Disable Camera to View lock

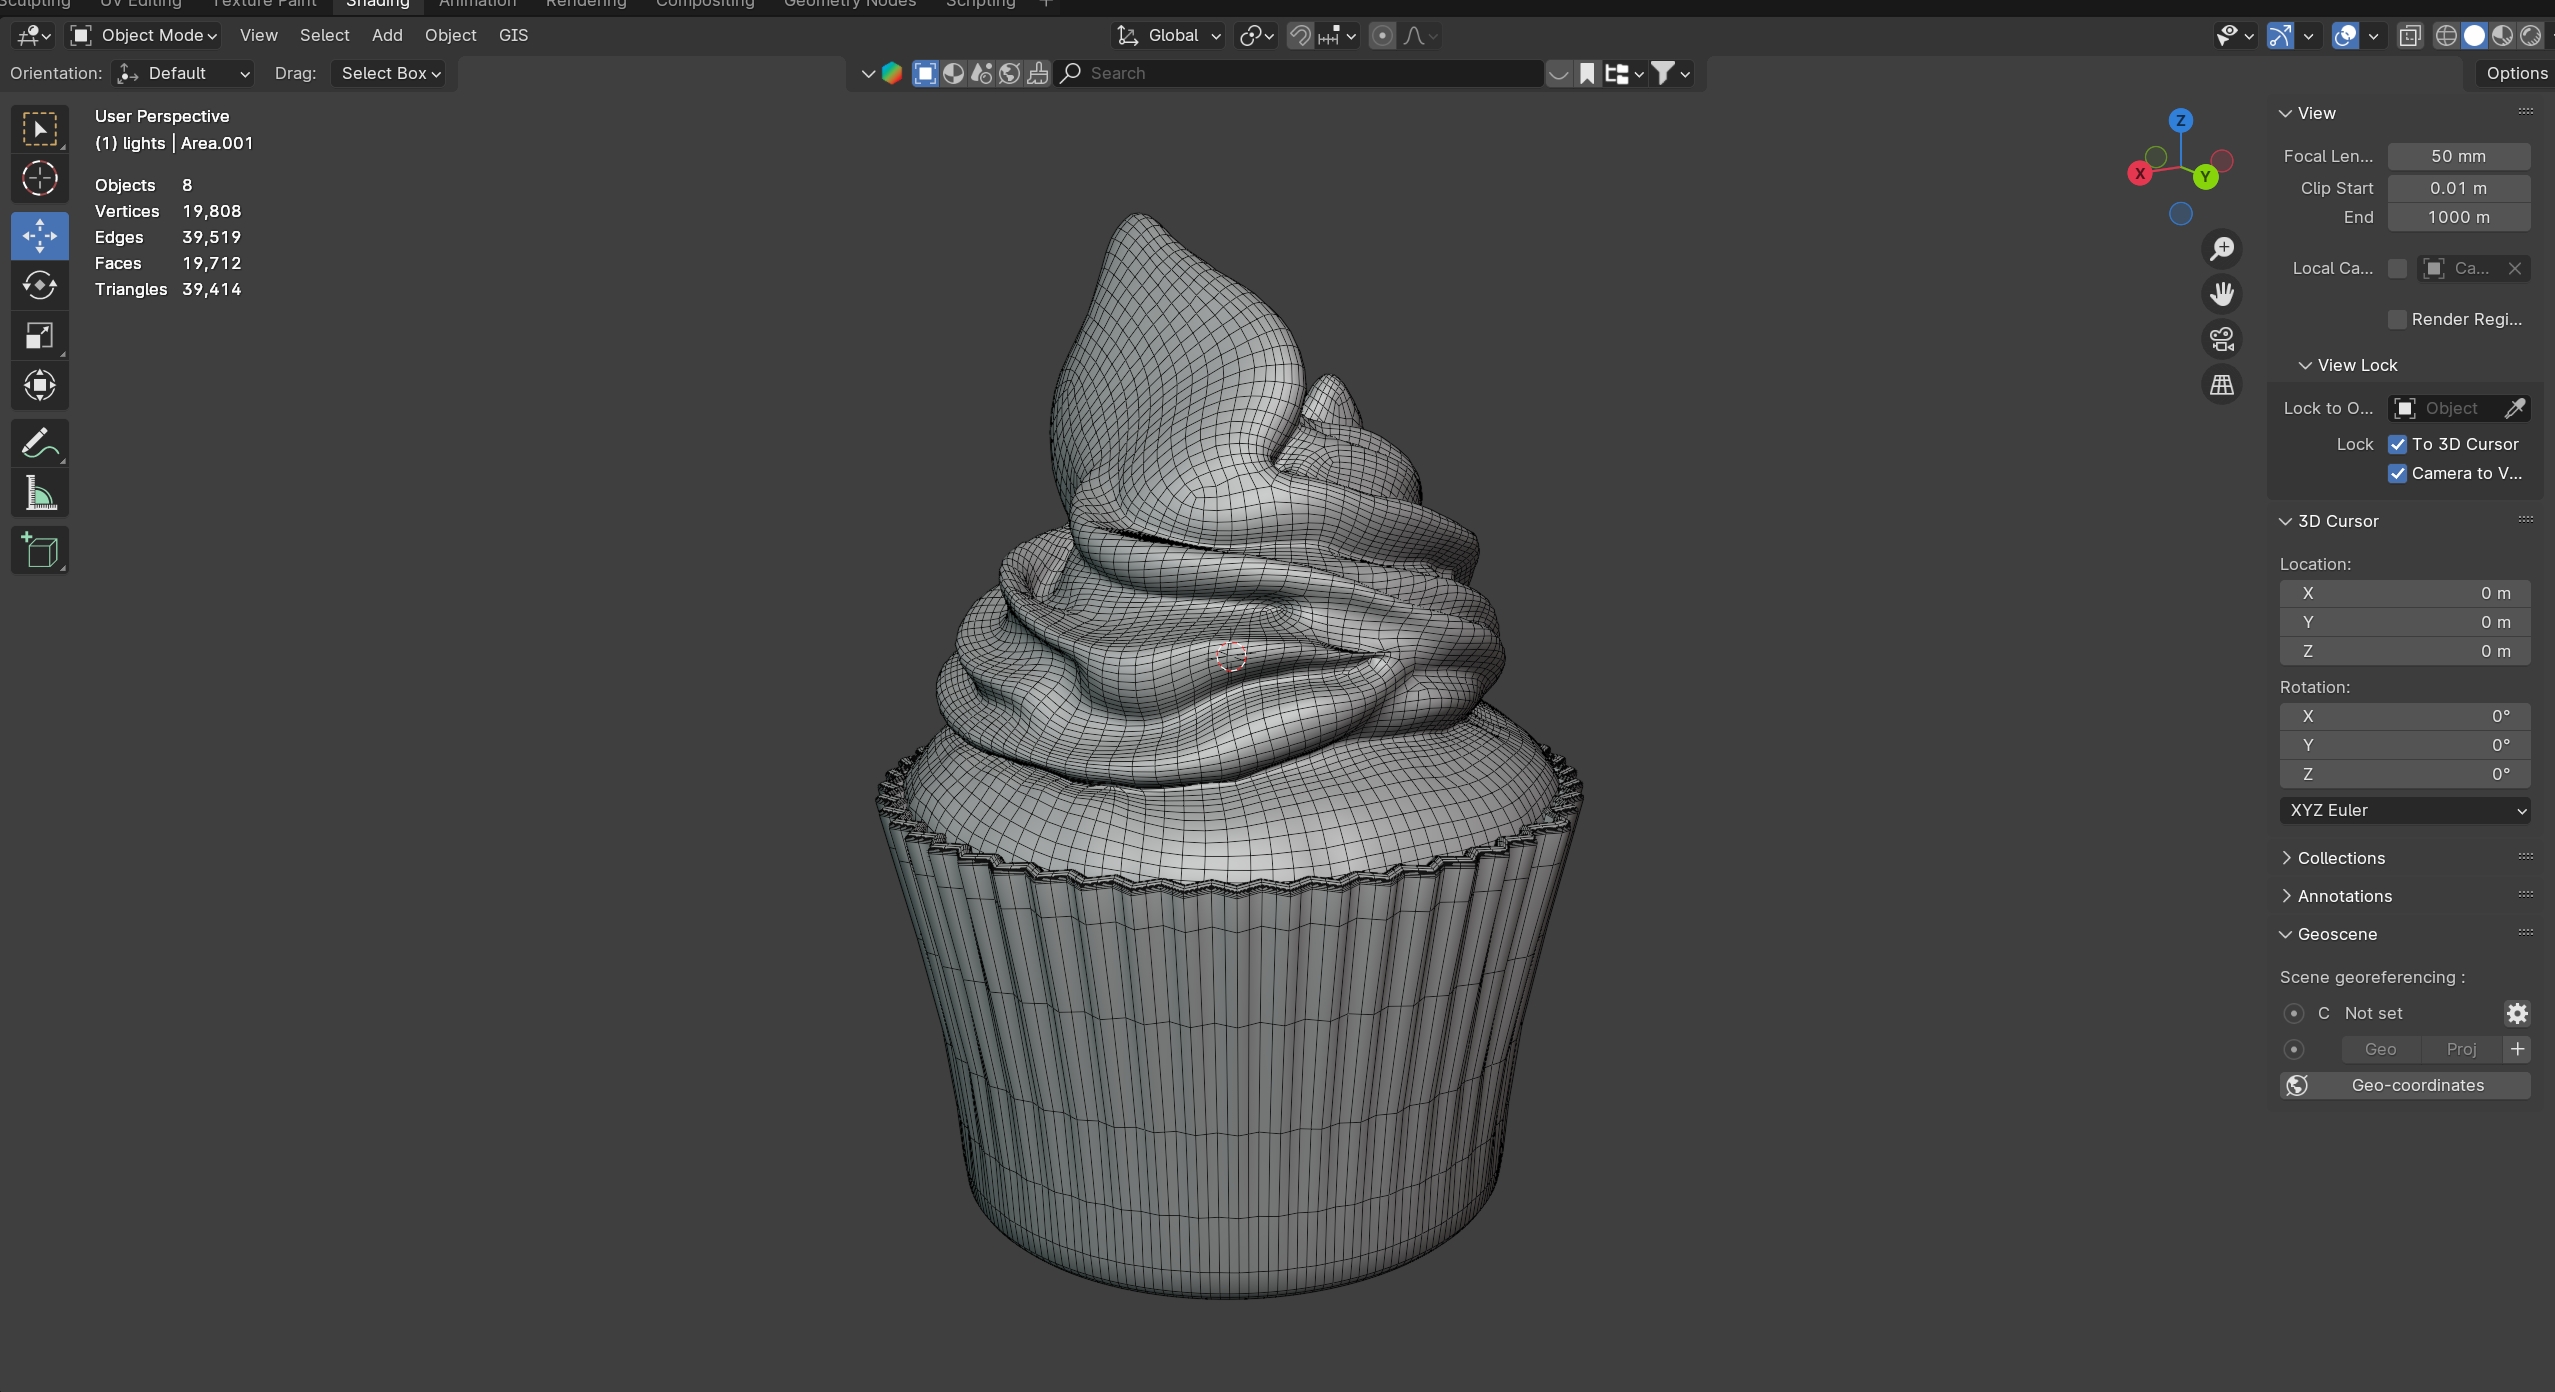coord(2398,474)
